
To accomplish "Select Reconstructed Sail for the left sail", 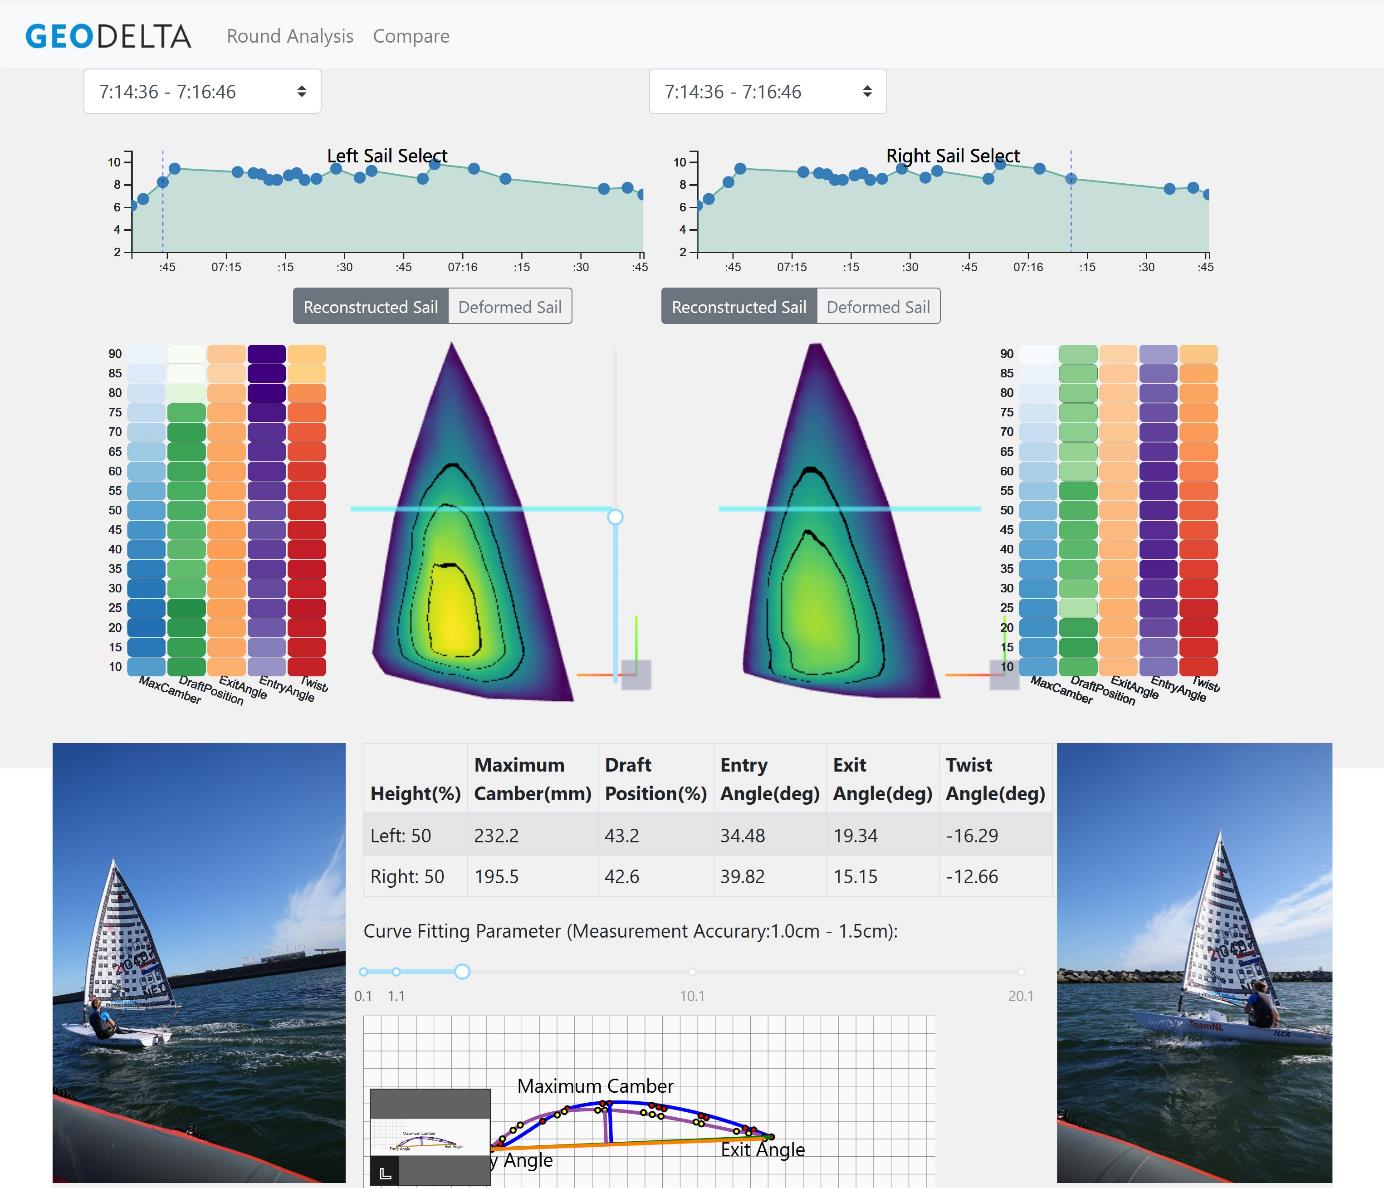I will point(370,307).
